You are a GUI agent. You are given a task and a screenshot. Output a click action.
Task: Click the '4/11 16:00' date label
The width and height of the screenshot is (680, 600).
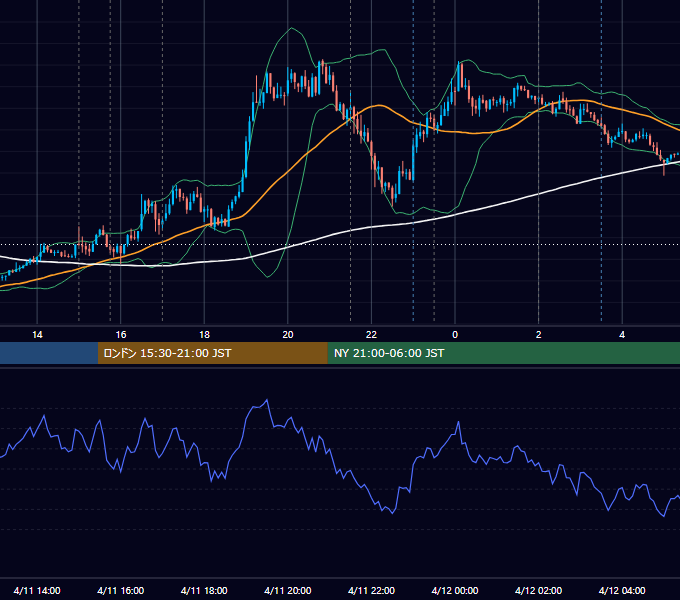(x=121, y=590)
